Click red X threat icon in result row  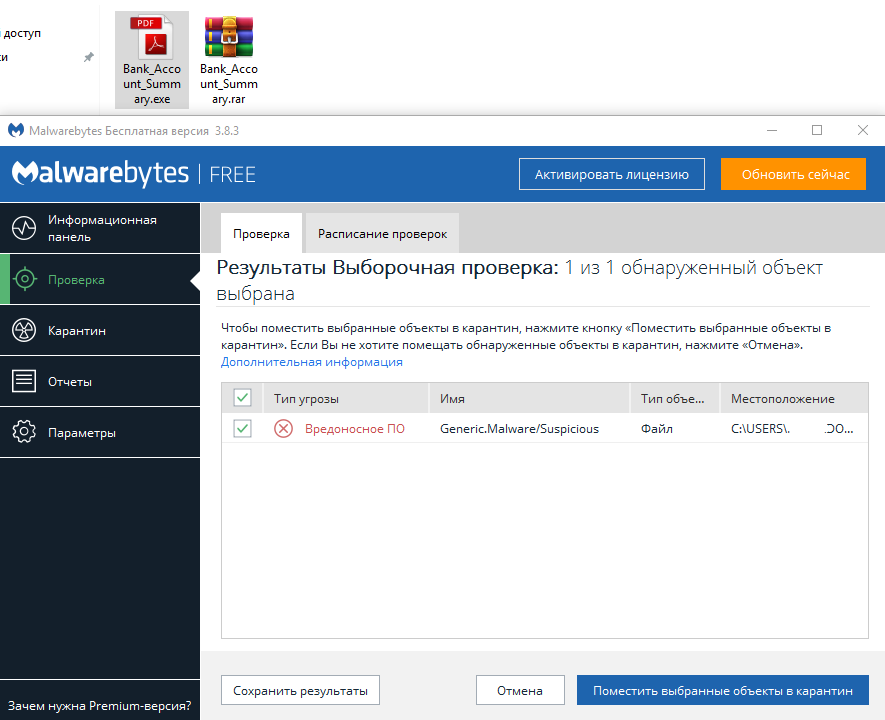[283, 429]
